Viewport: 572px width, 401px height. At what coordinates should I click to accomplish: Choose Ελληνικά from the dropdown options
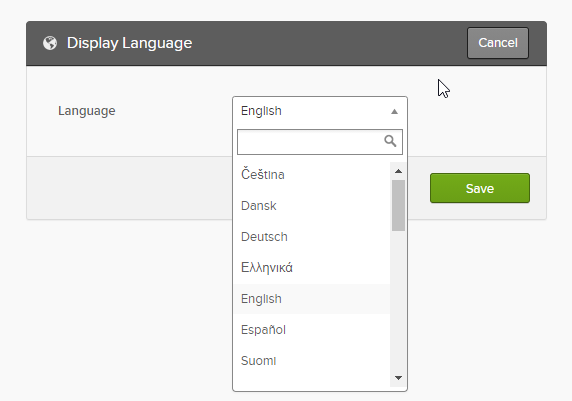coord(312,268)
